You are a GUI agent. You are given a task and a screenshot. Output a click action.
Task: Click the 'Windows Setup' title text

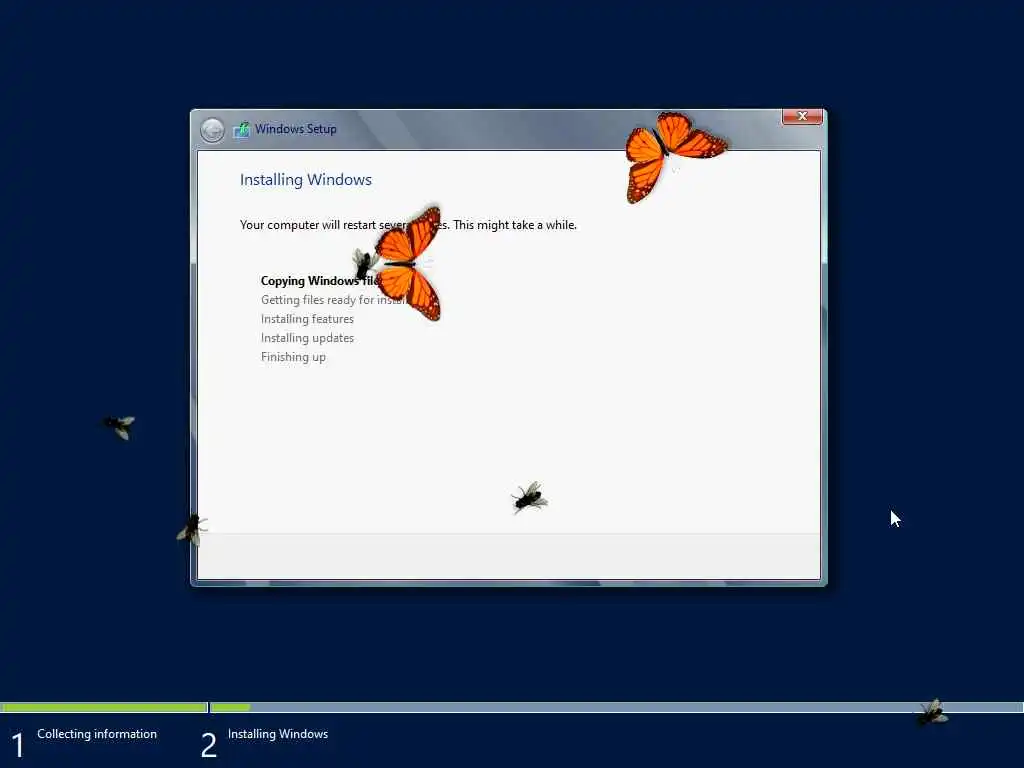coord(296,129)
